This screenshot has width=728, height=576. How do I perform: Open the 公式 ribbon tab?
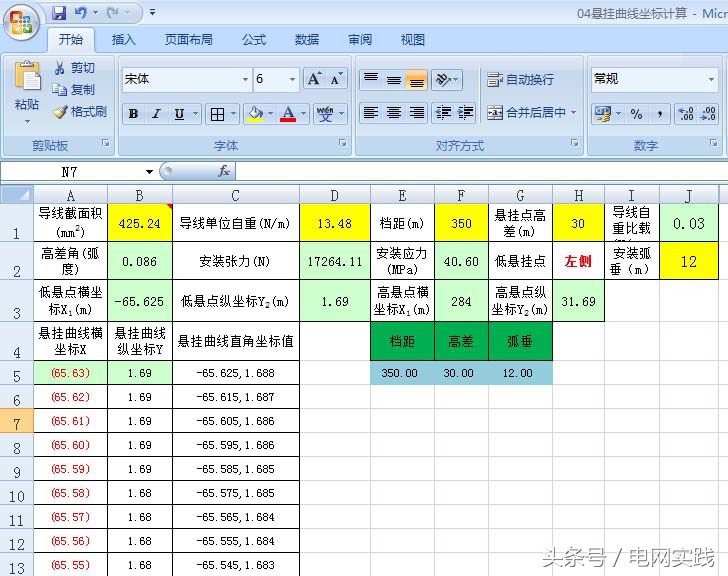pos(254,40)
